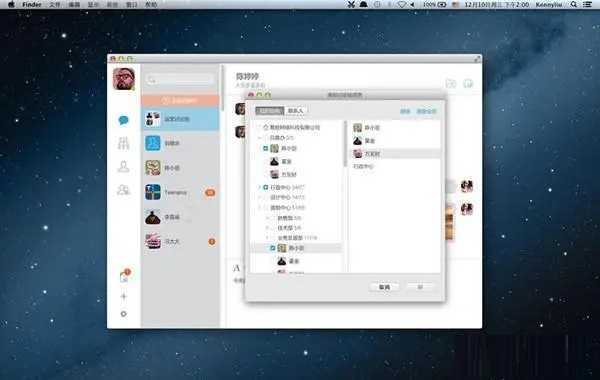Select the highlighted pink-avatar entry in selected-members panel
This screenshot has width=600, height=380.
click(395, 154)
